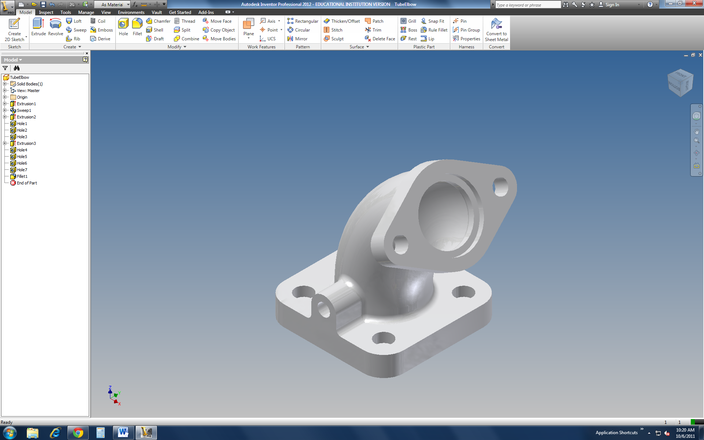
Task: Click the Thicken/Offset tool
Action: (342, 21)
